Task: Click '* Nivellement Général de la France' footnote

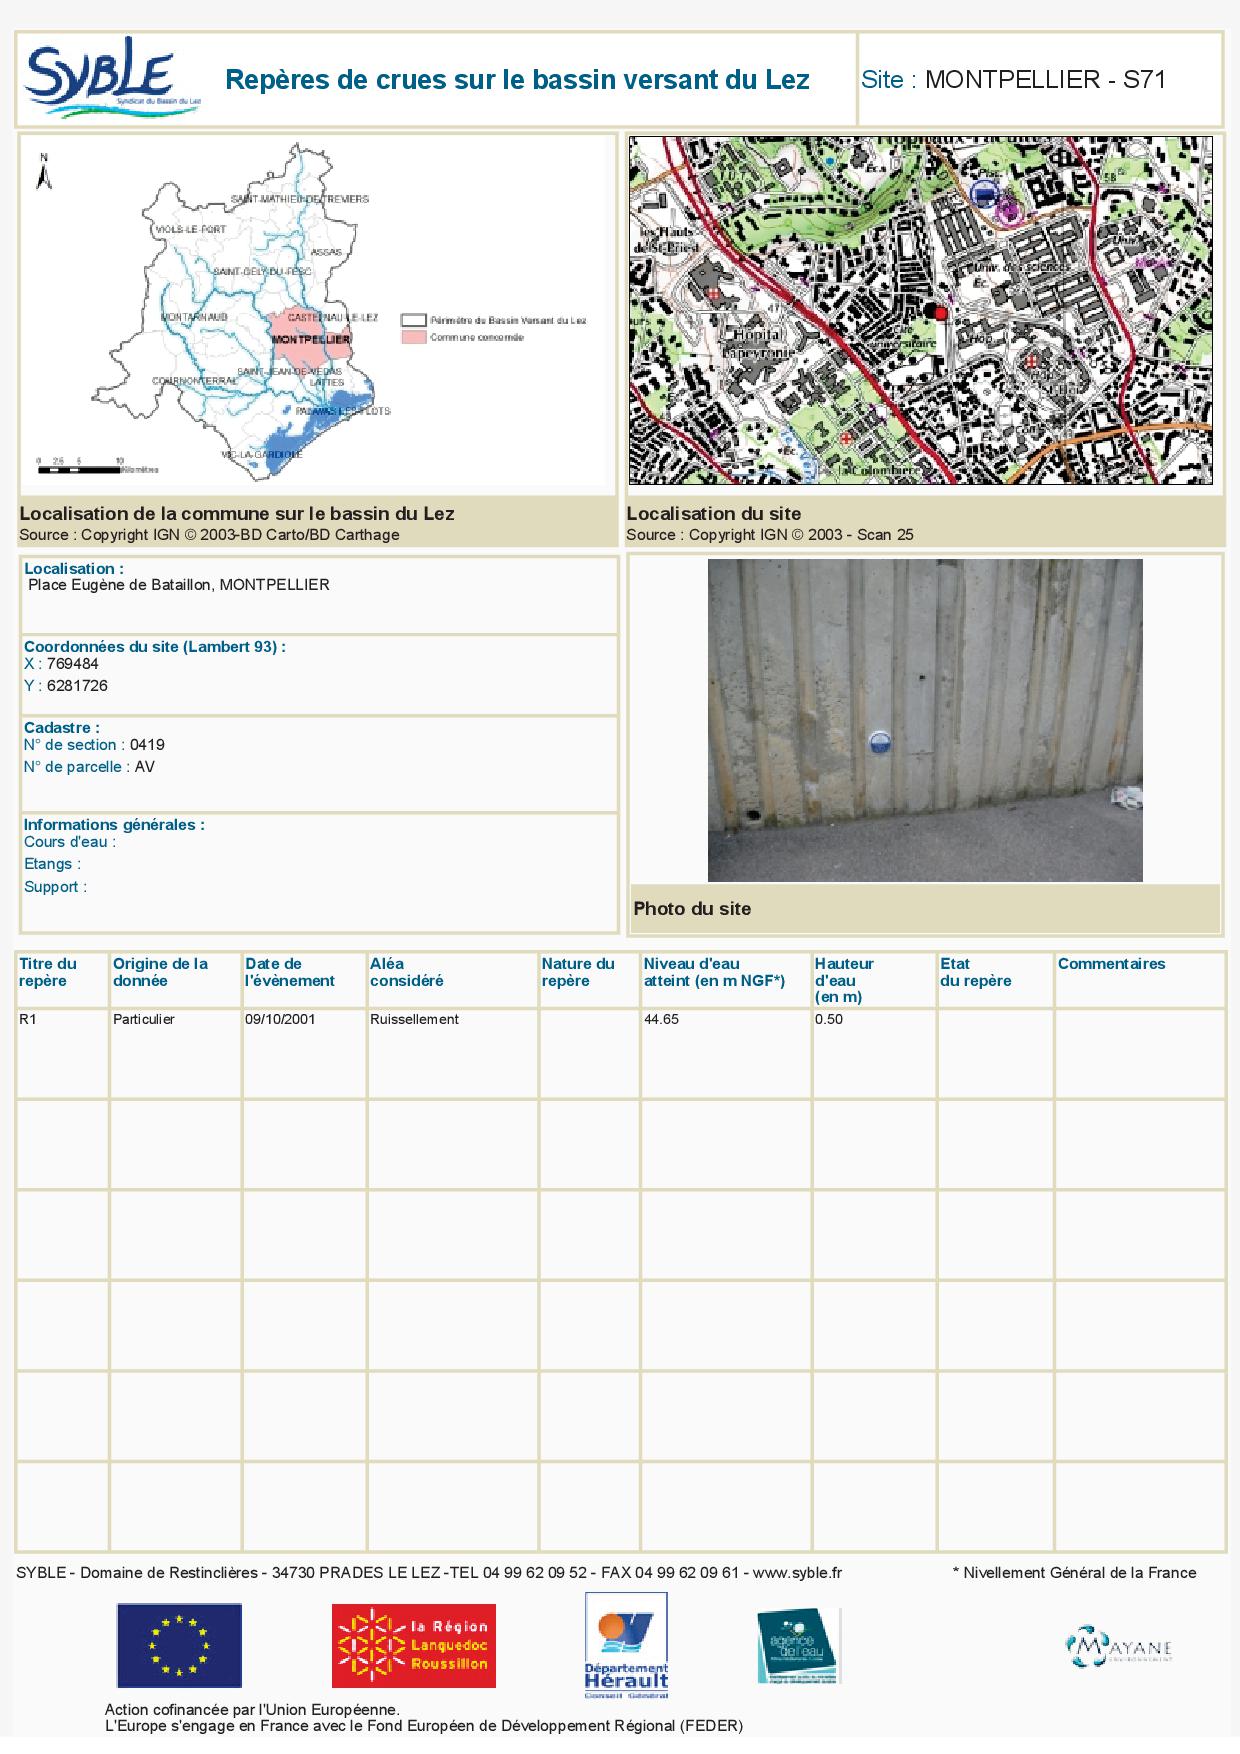Action: pos(1075,1572)
